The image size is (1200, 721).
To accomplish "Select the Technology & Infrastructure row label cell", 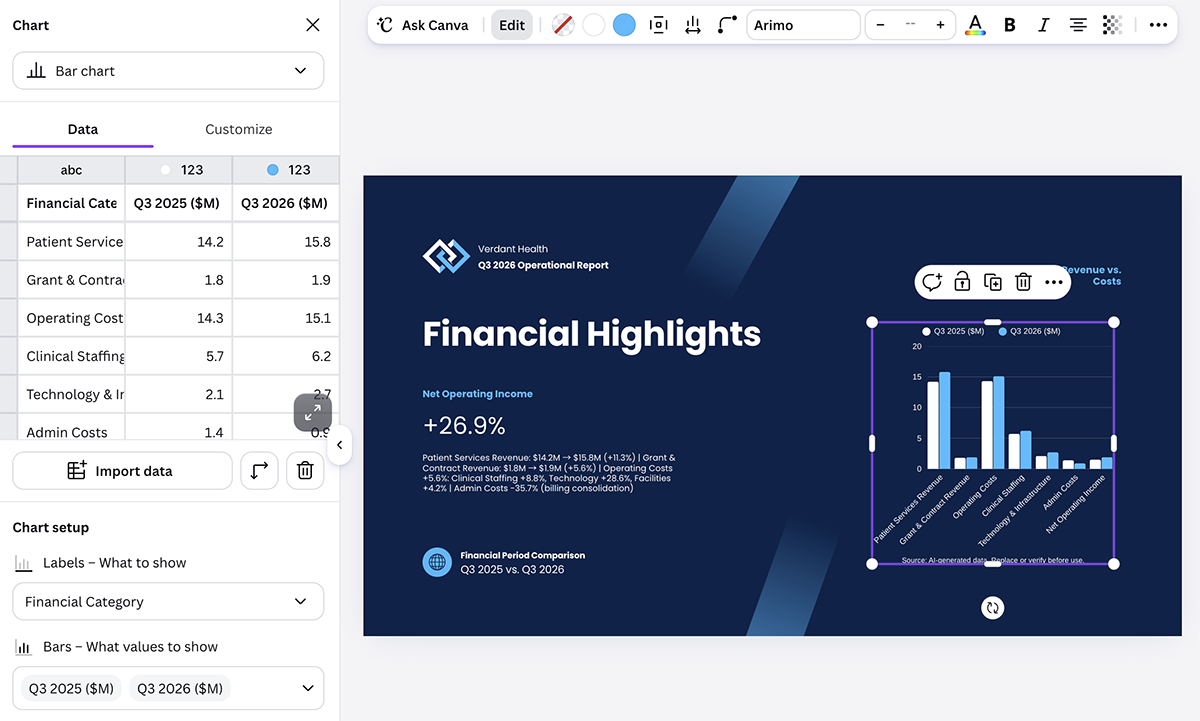I will [x=71, y=394].
